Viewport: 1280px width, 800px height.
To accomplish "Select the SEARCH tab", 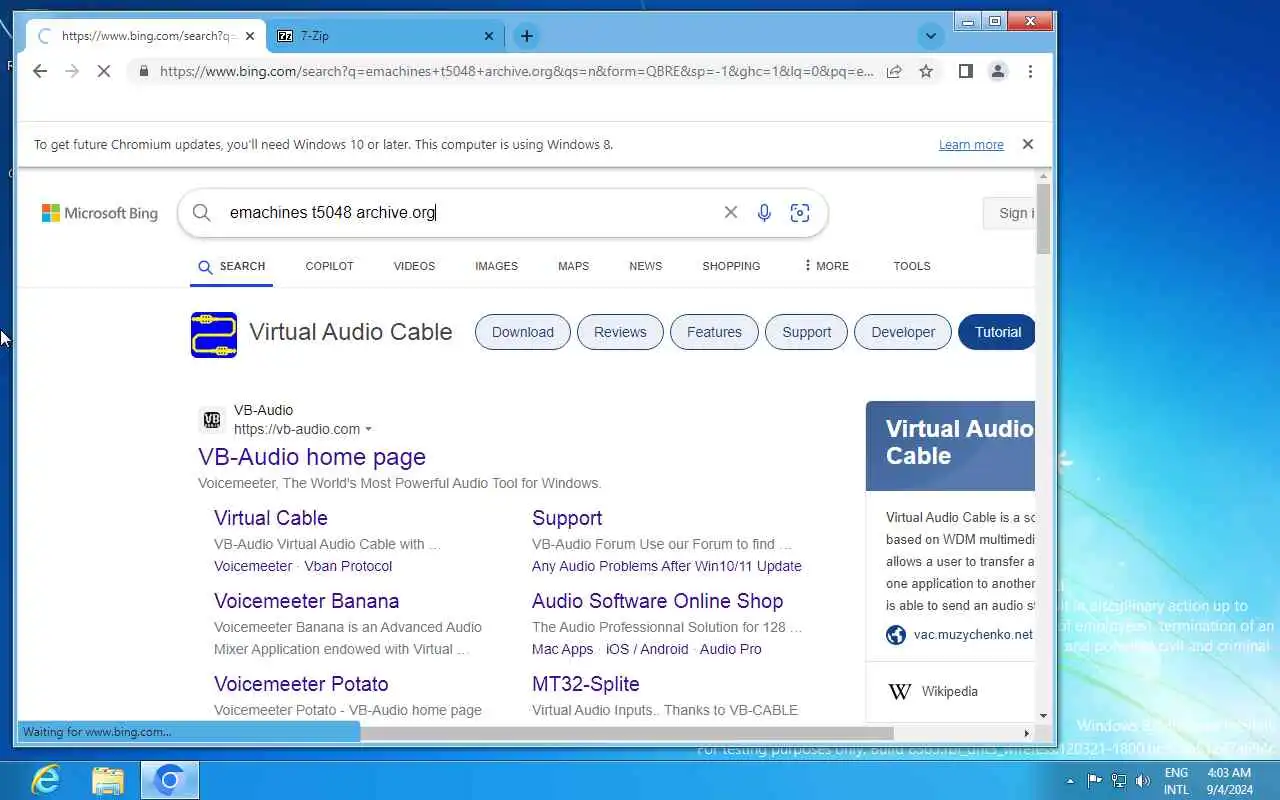I will 231,266.
